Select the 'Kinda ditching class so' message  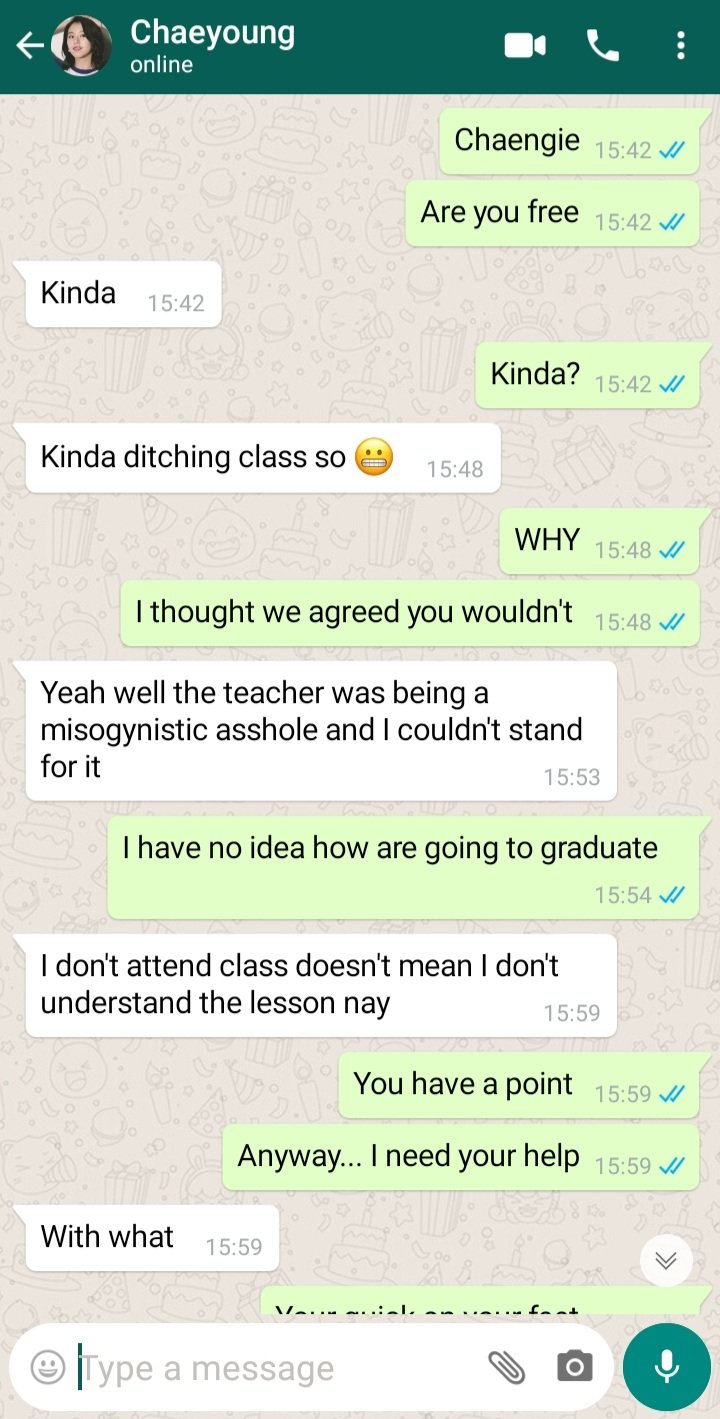262,458
